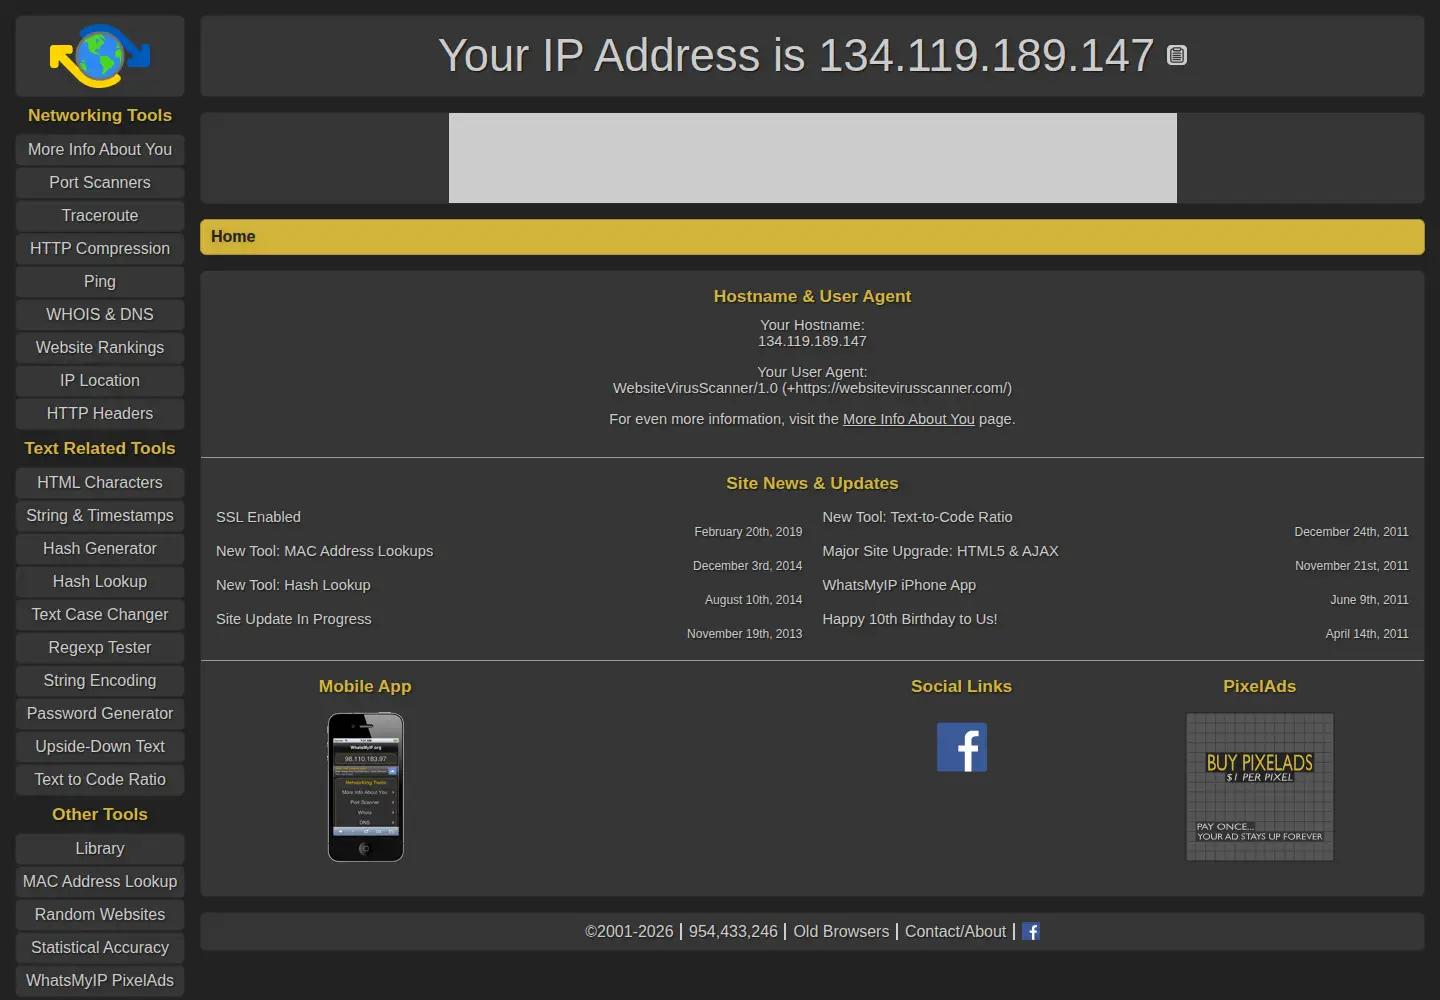
Task: Open Hash Generator tool
Action: [x=100, y=548]
